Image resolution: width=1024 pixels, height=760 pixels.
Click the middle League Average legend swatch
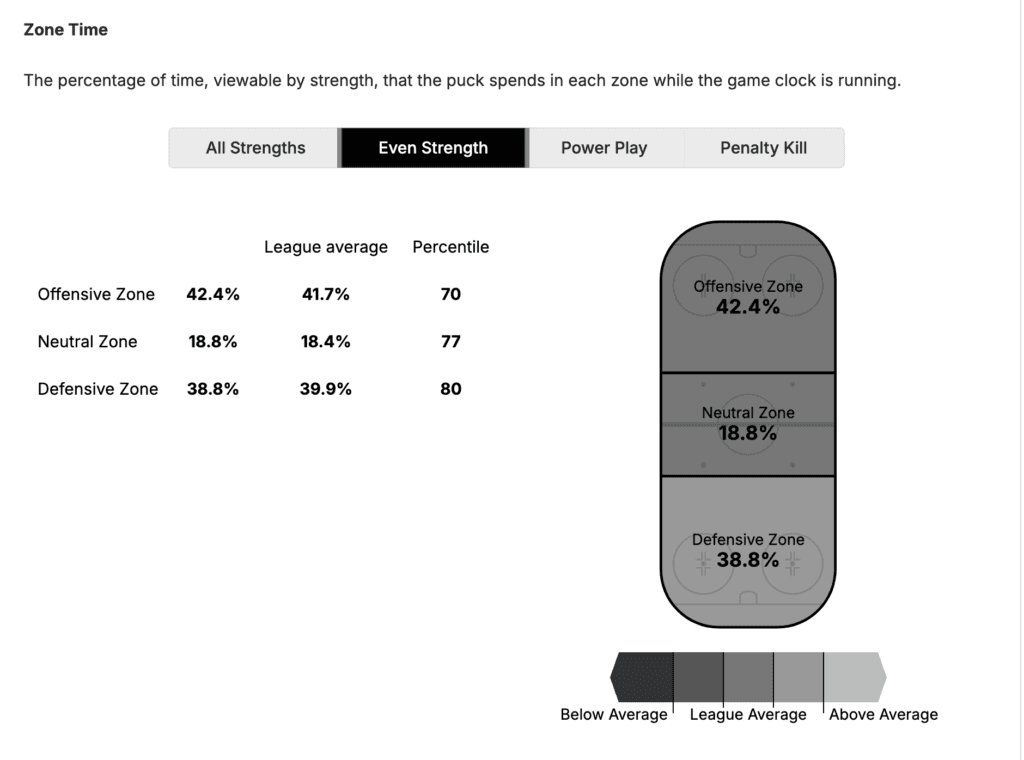(748, 677)
